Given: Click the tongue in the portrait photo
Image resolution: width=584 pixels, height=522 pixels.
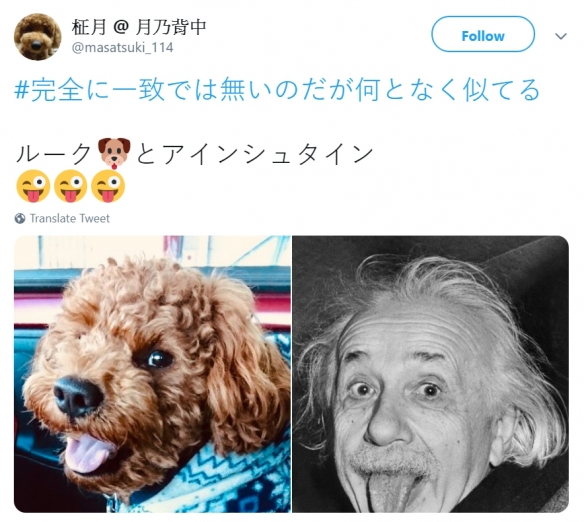Looking at the screenshot, I should pos(395,491).
